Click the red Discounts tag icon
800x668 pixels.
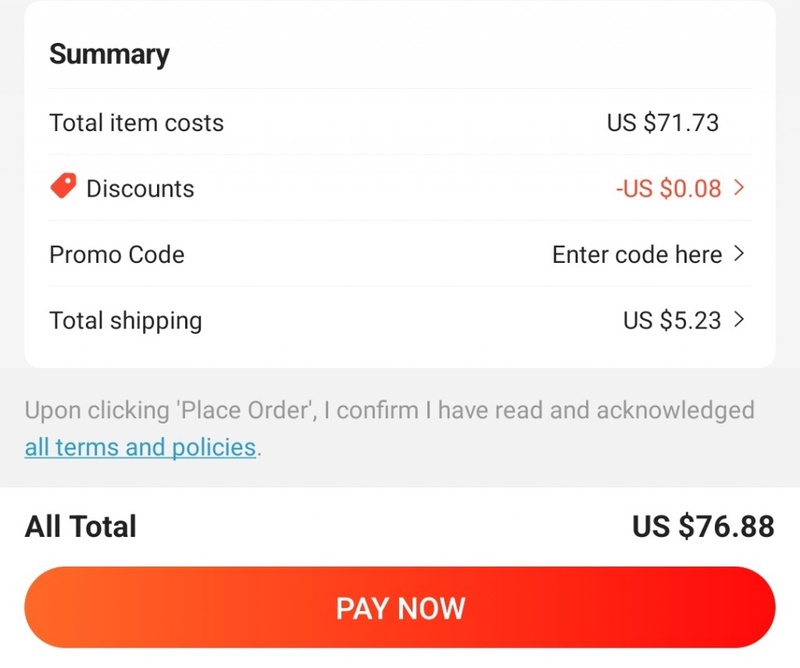point(63,187)
